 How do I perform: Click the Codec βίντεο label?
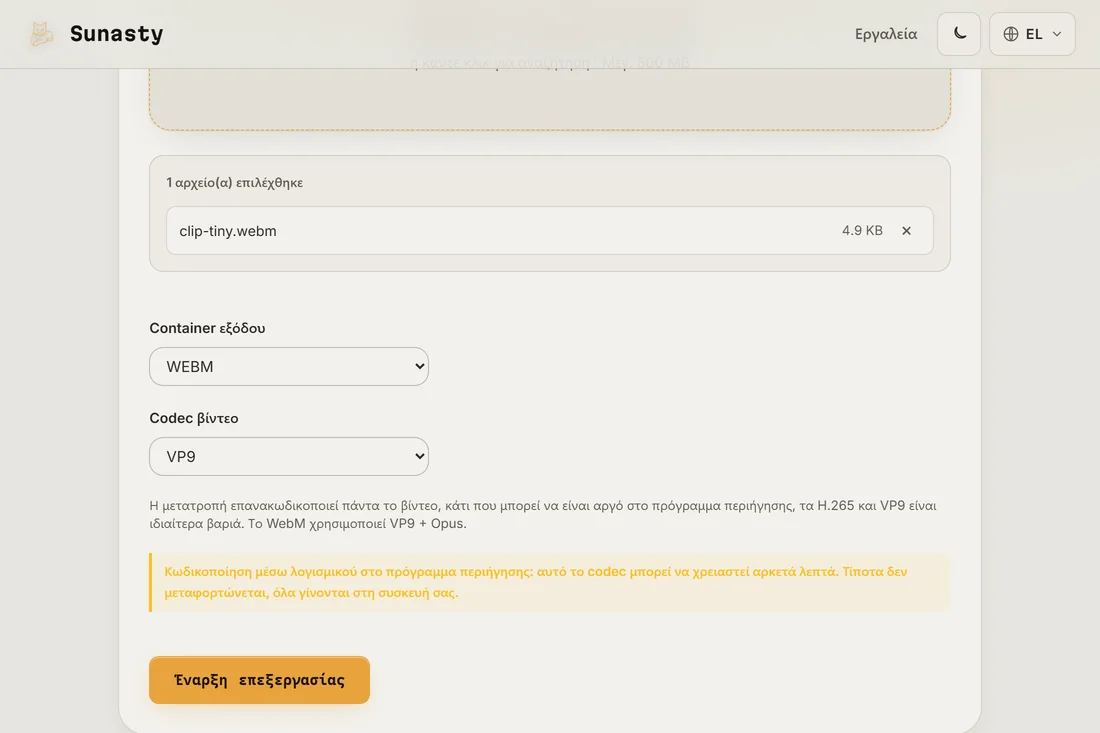[194, 418]
